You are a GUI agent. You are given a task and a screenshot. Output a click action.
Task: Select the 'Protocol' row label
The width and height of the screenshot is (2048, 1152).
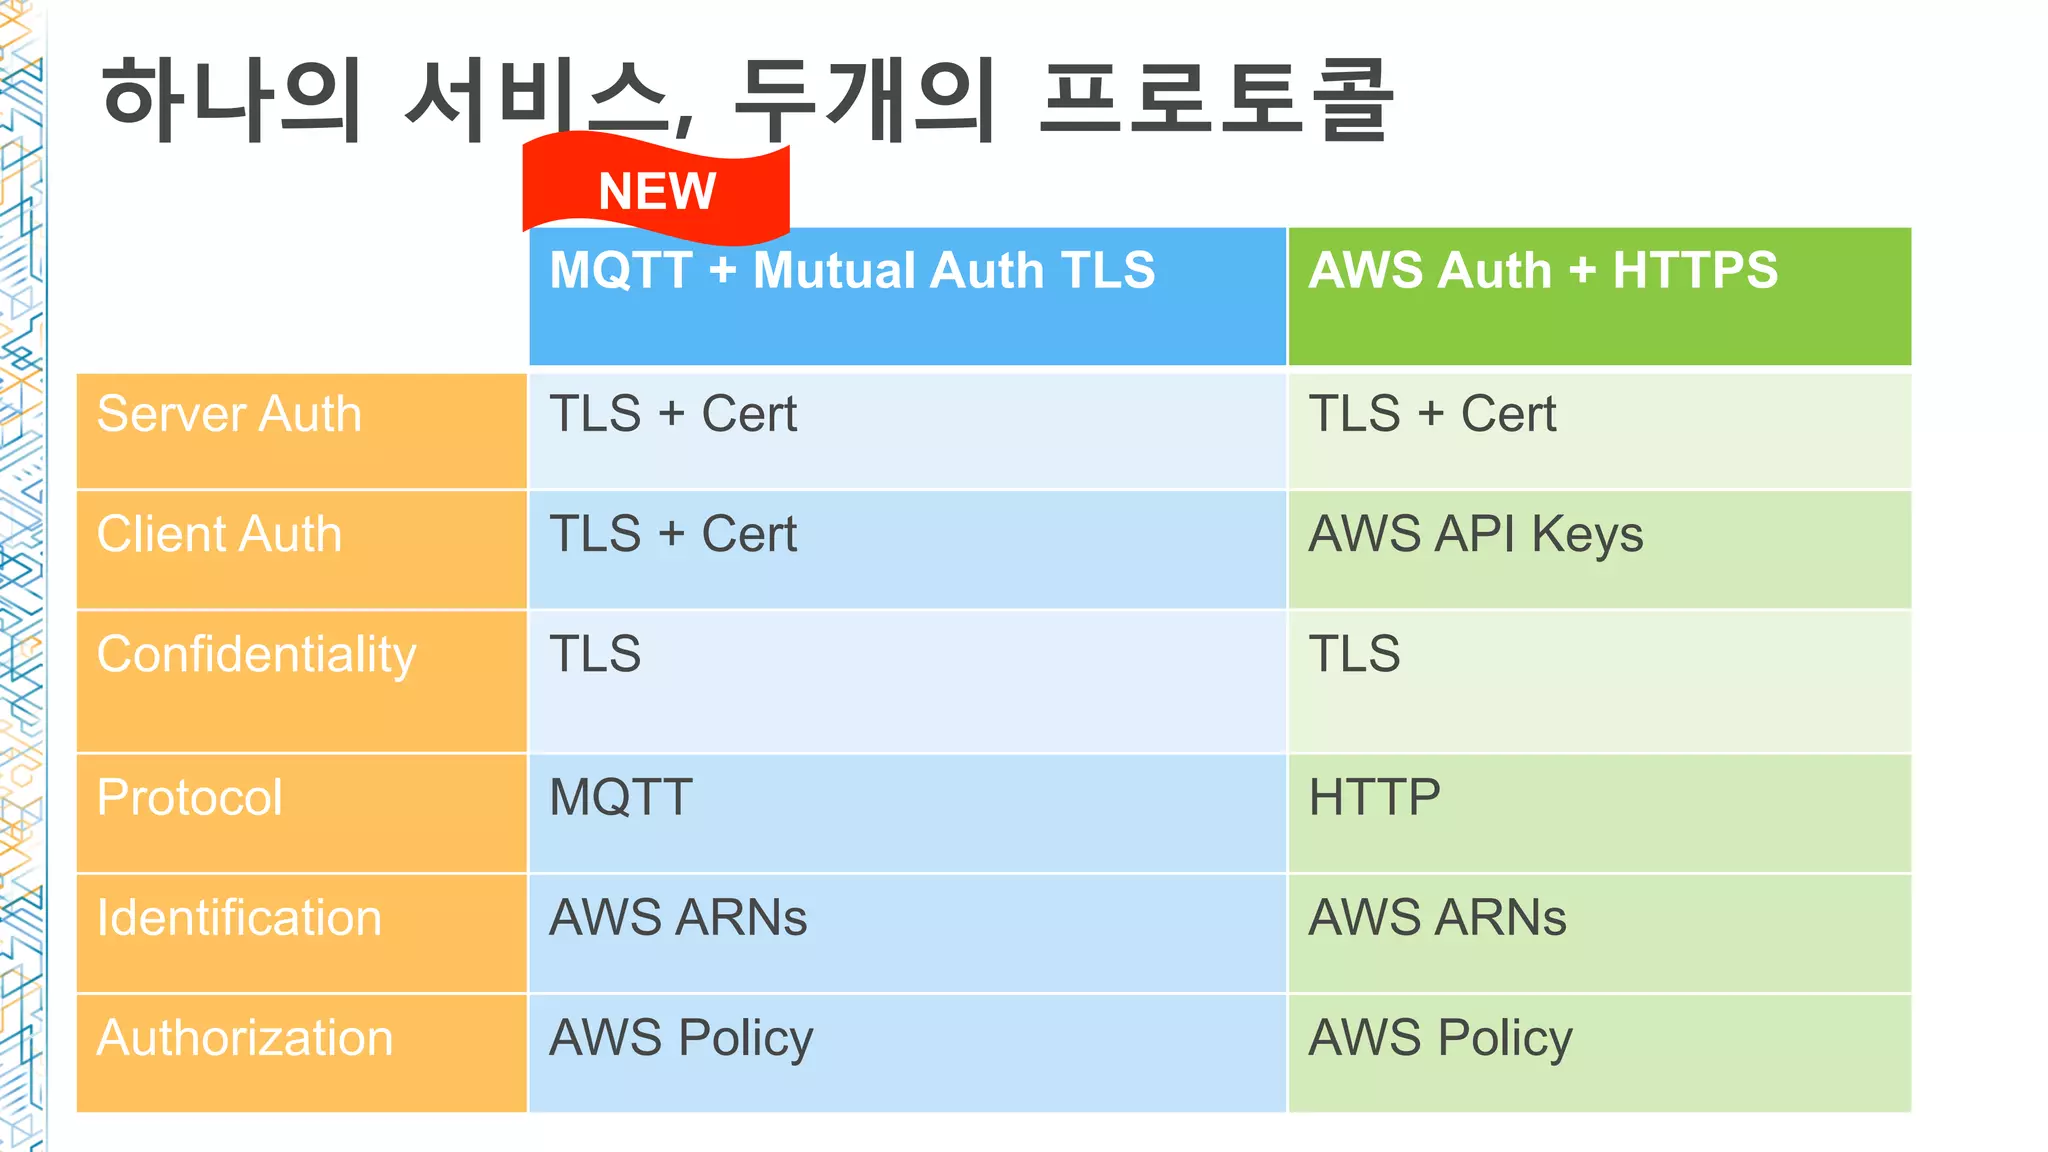(x=301, y=813)
